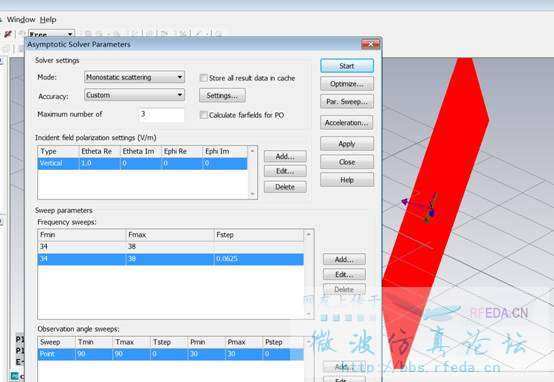Enable Store all result data in cache

(x=204, y=78)
